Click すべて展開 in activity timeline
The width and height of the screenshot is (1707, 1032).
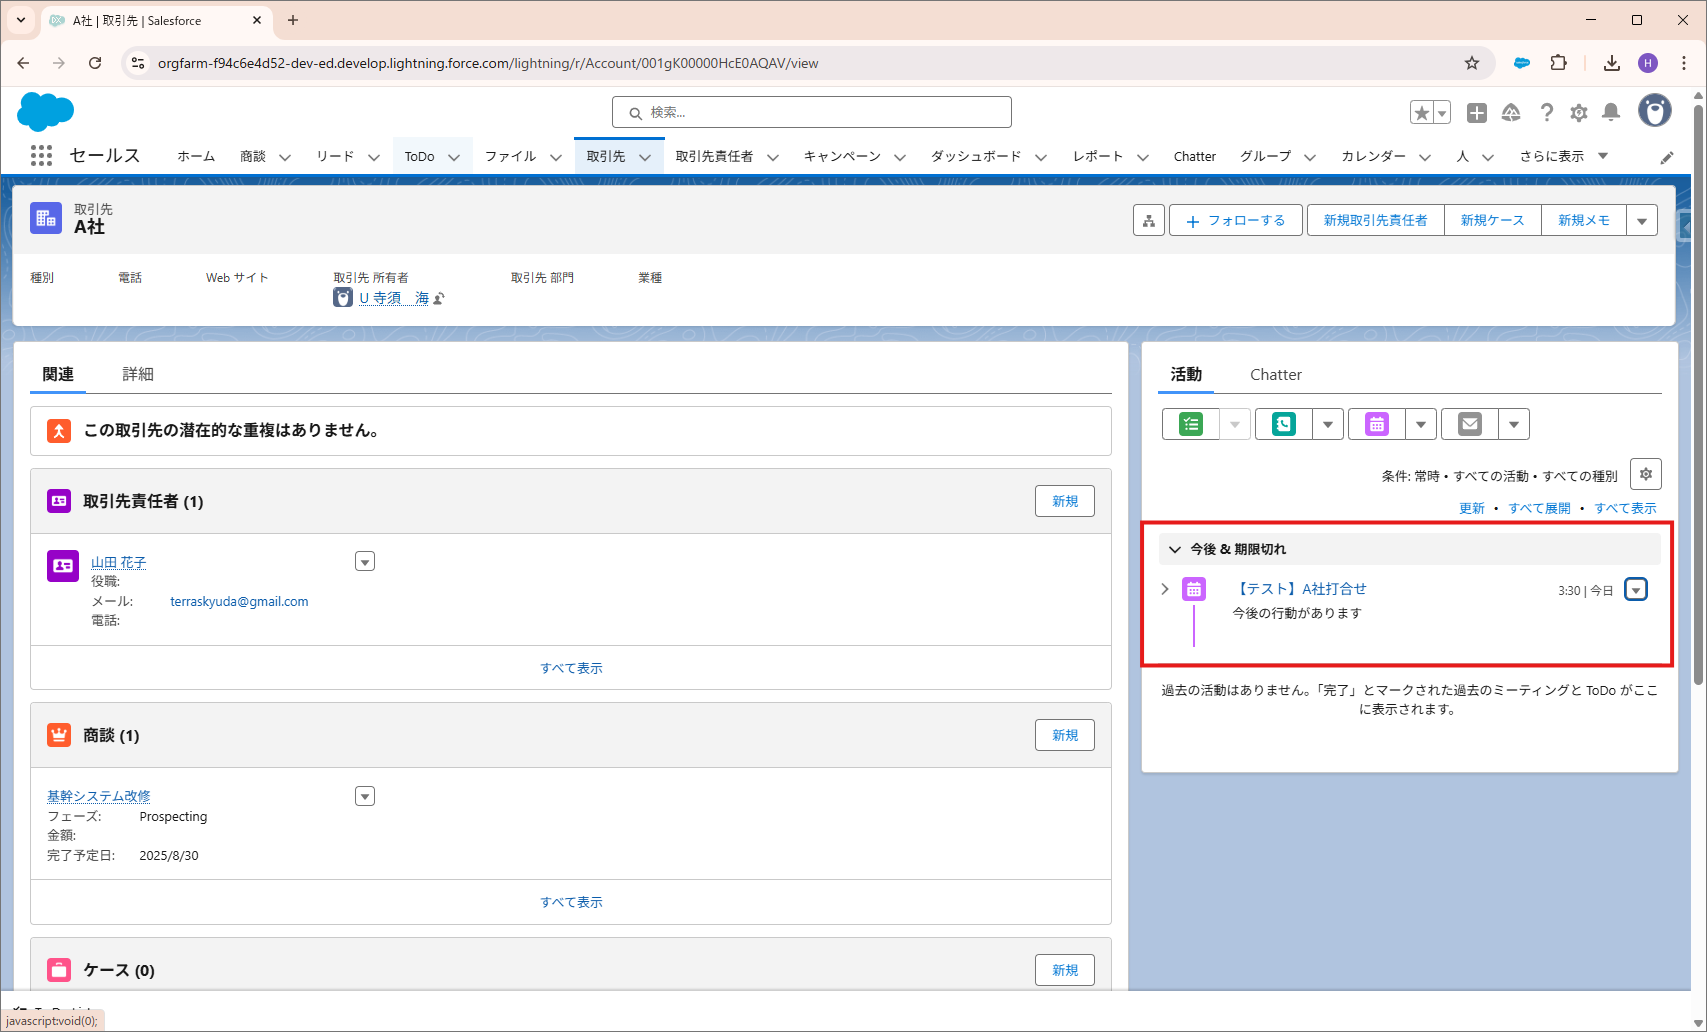[x=1540, y=508]
